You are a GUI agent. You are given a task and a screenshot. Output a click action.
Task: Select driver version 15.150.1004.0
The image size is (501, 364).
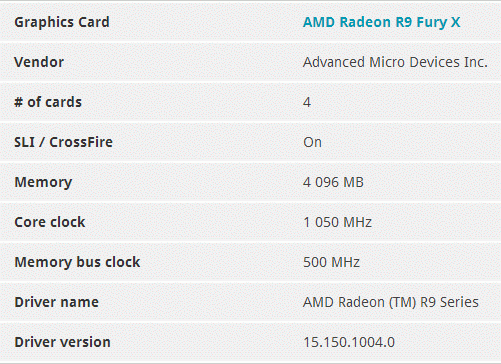coord(349,342)
